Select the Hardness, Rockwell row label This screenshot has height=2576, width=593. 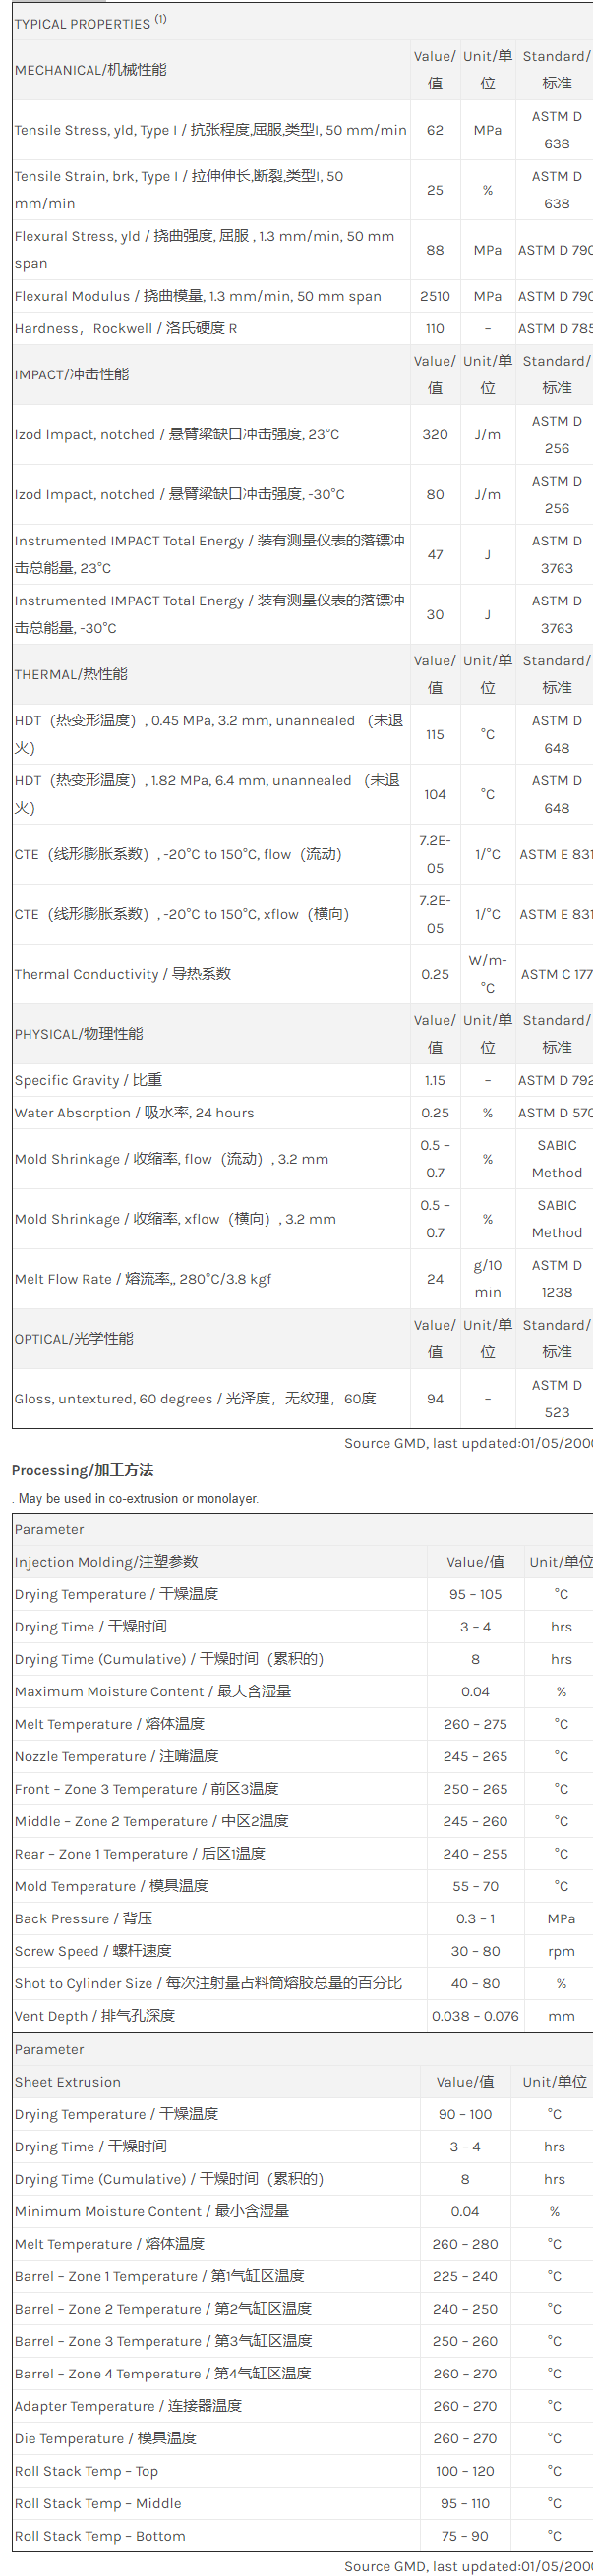126,328
